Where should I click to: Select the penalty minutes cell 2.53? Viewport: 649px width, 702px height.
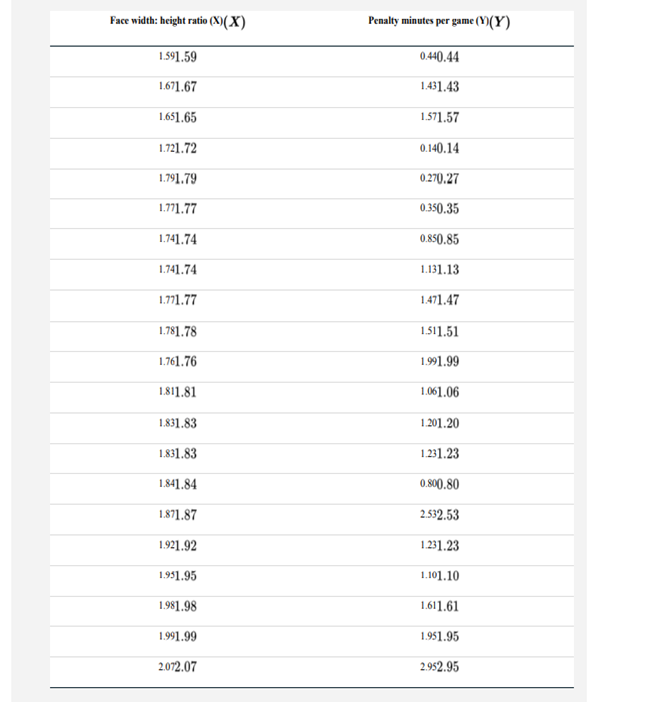[x=440, y=515]
